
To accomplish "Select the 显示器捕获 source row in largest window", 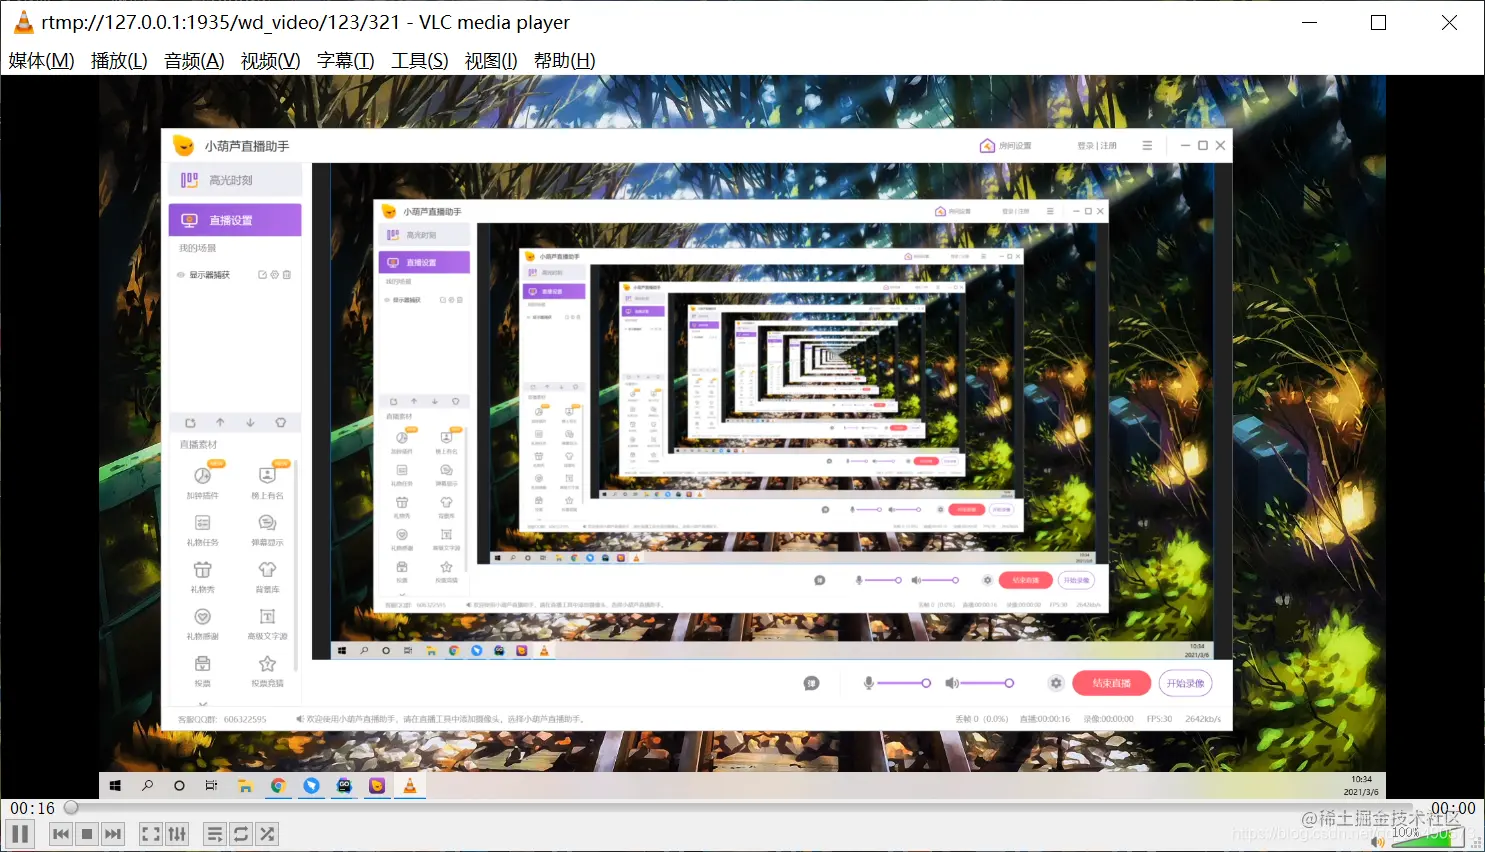I will click(235, 275).
